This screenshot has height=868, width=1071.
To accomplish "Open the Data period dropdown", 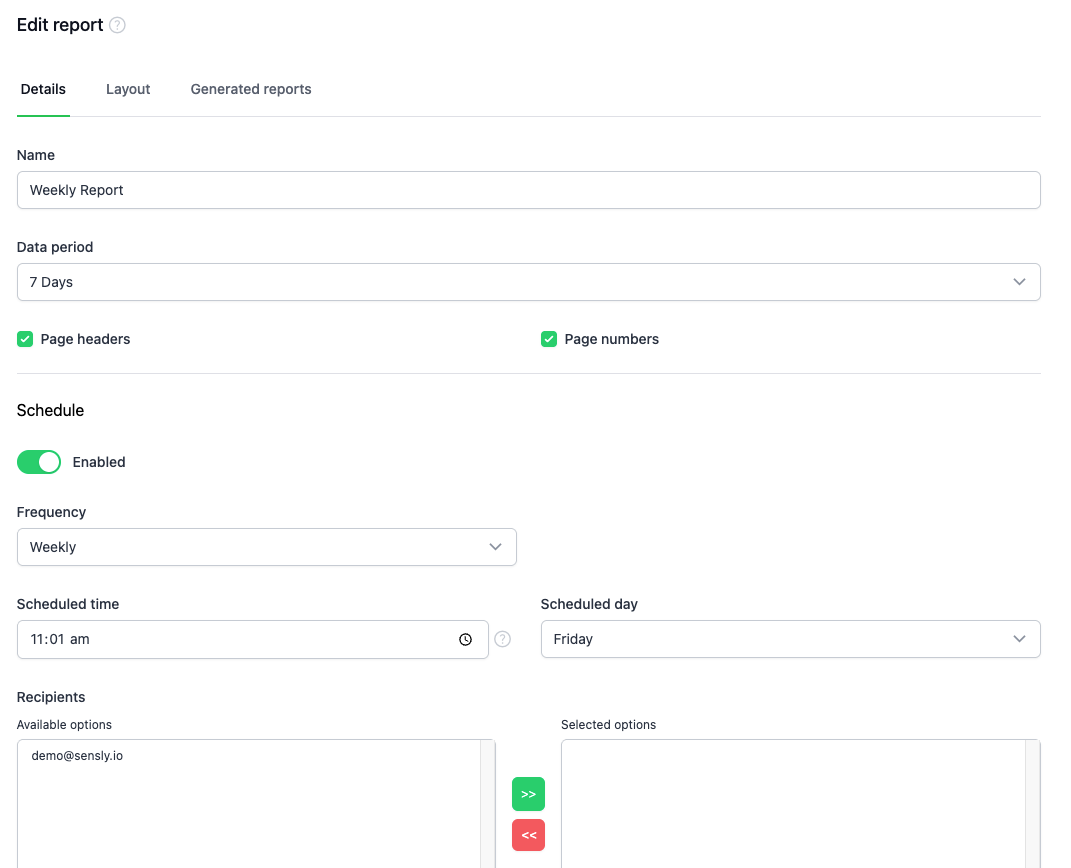I will click(528, 282).
